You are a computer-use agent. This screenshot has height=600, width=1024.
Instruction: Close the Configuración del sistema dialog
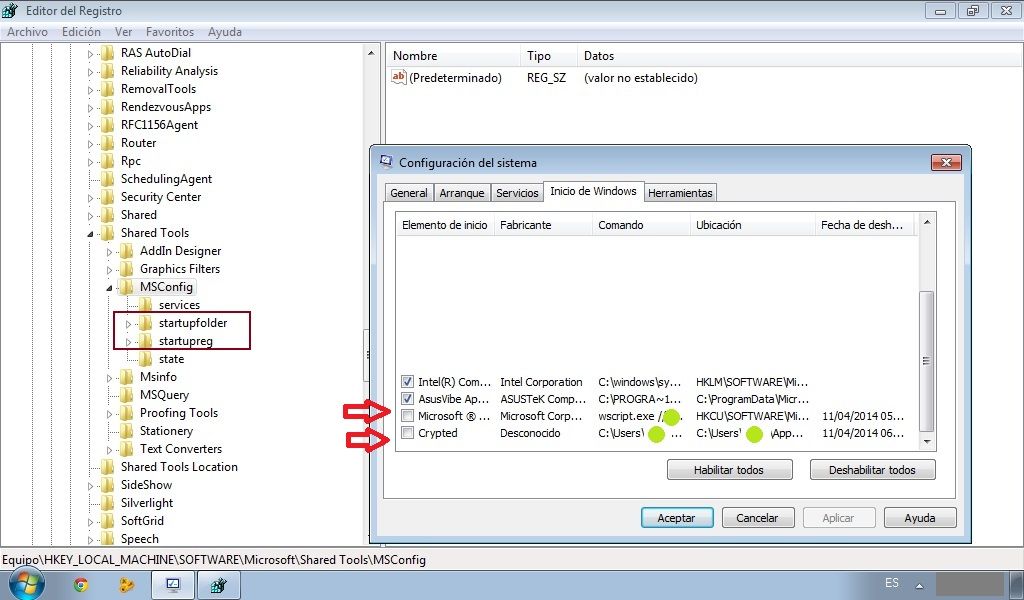click(x=946, y=163)
